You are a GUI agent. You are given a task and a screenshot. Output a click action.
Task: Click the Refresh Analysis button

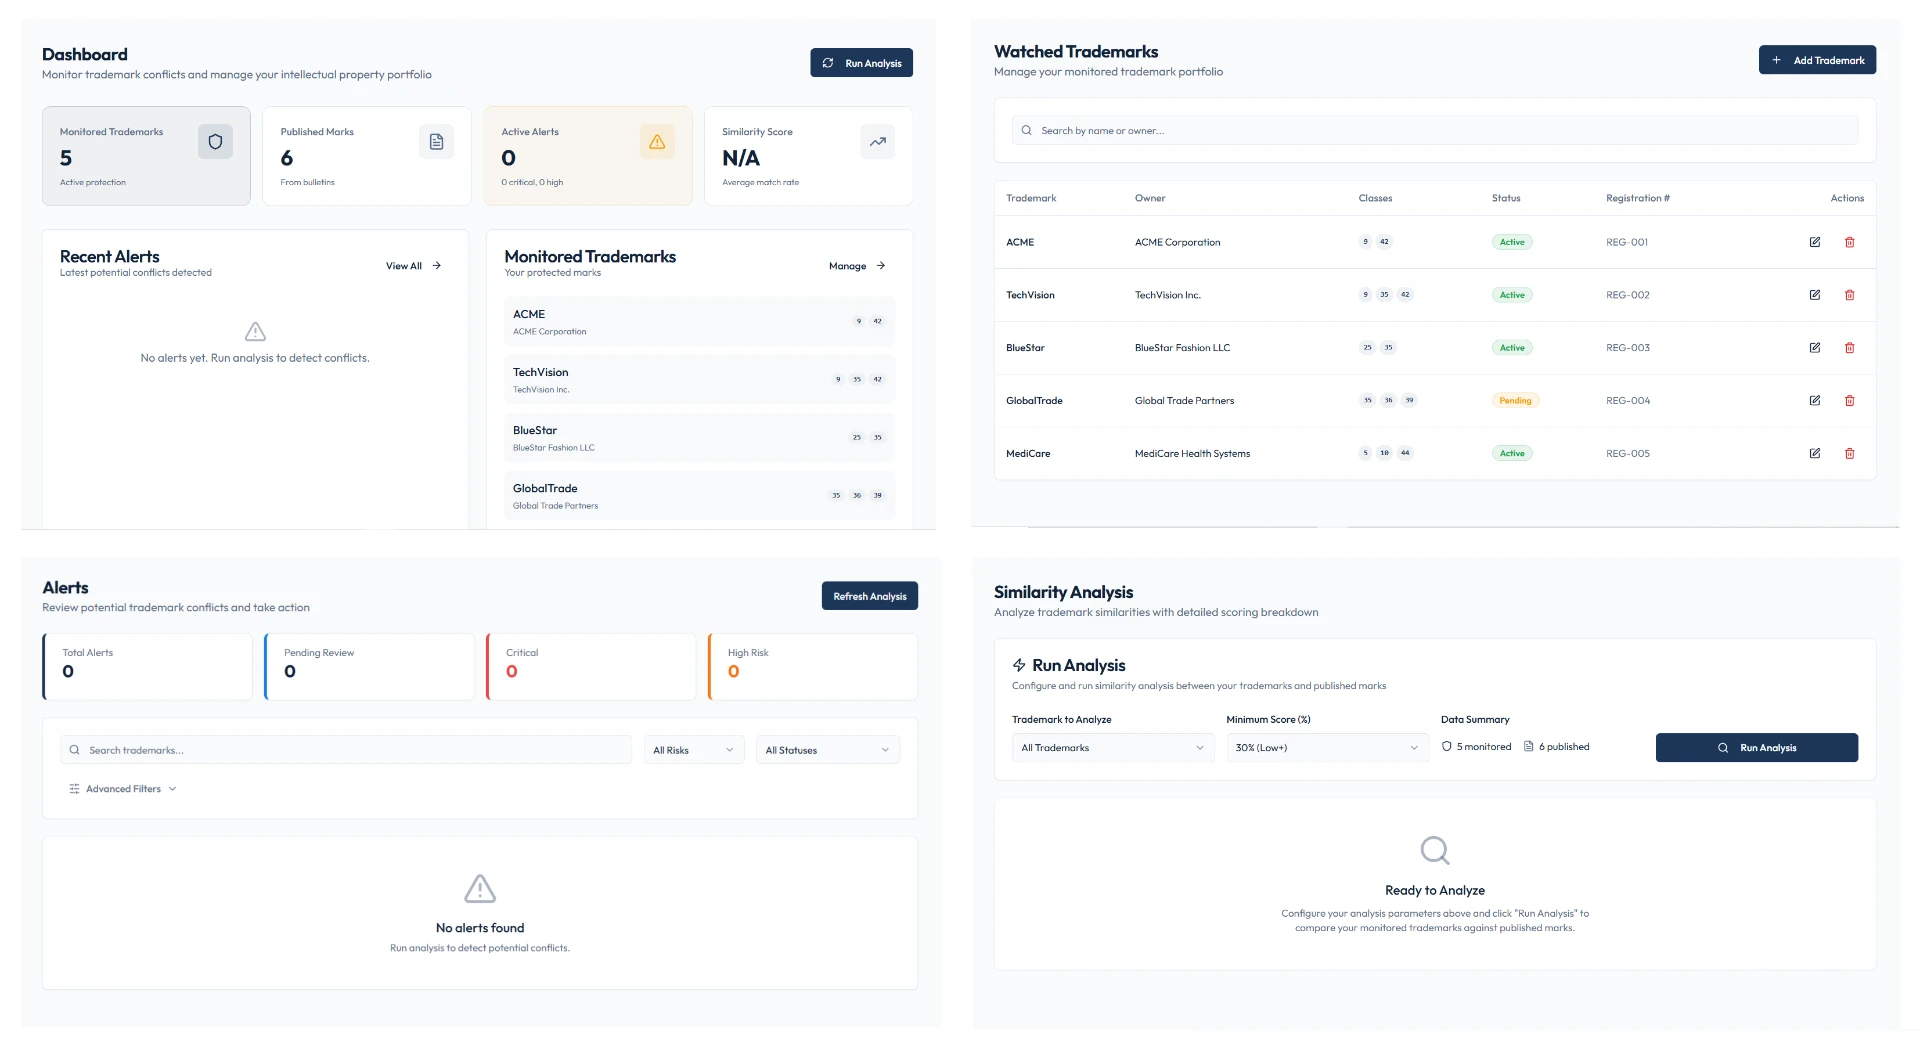click(x=870, y=596)
